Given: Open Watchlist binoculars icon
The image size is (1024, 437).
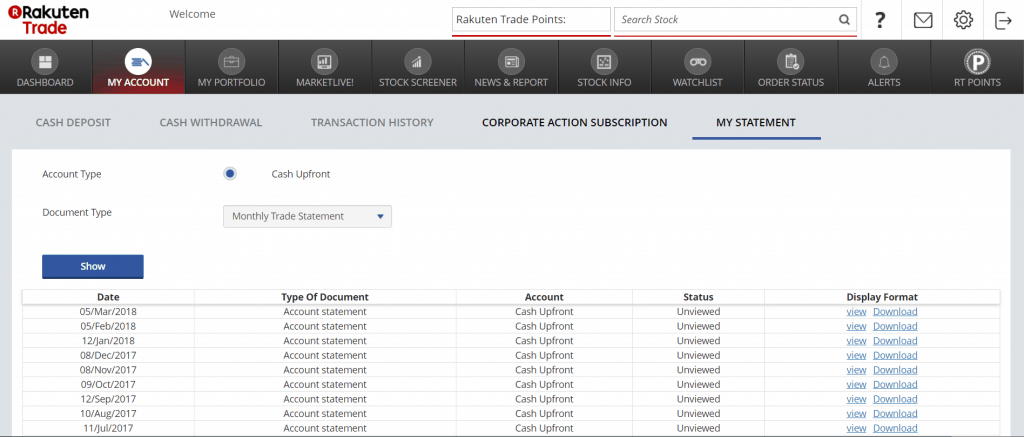Looking at the screenshot, I should pos(697,62).
